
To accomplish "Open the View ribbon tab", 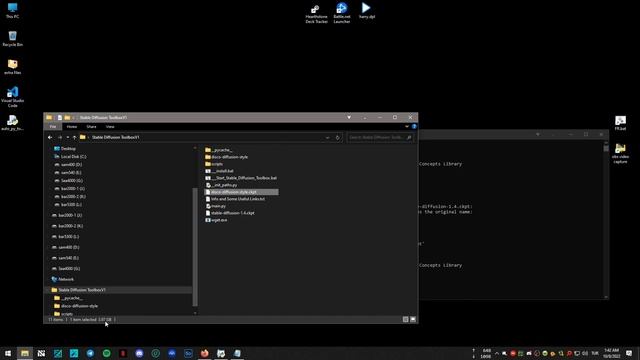I will 110,127.
